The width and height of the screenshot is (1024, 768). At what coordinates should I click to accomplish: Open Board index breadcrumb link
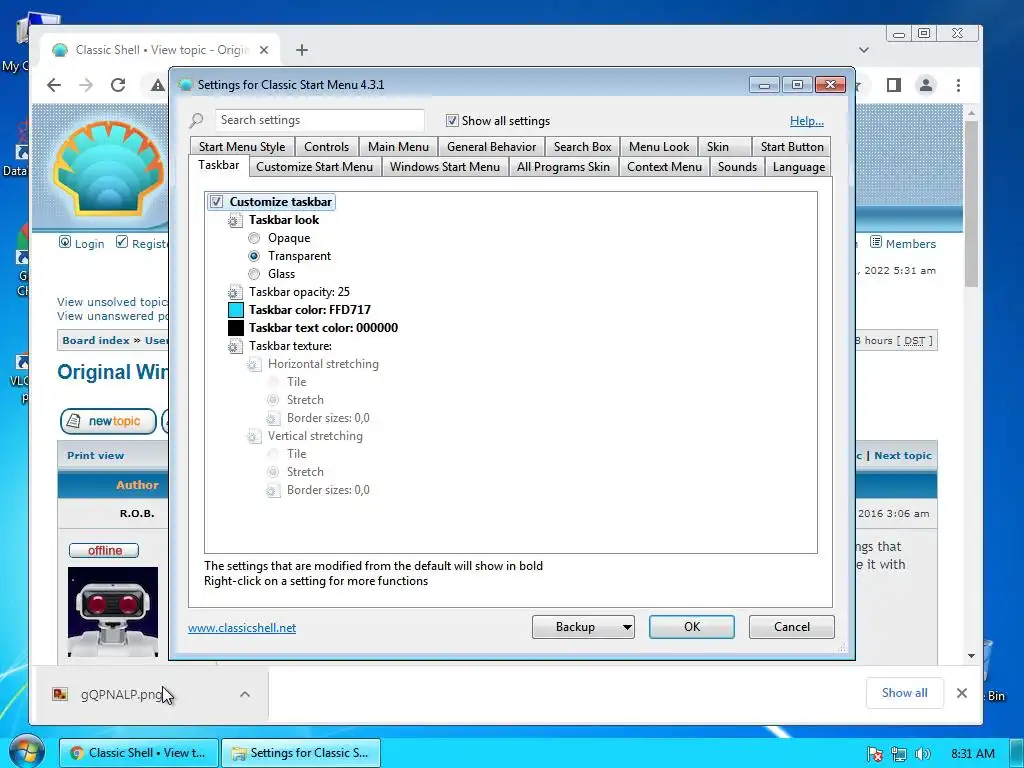point(96,340)
